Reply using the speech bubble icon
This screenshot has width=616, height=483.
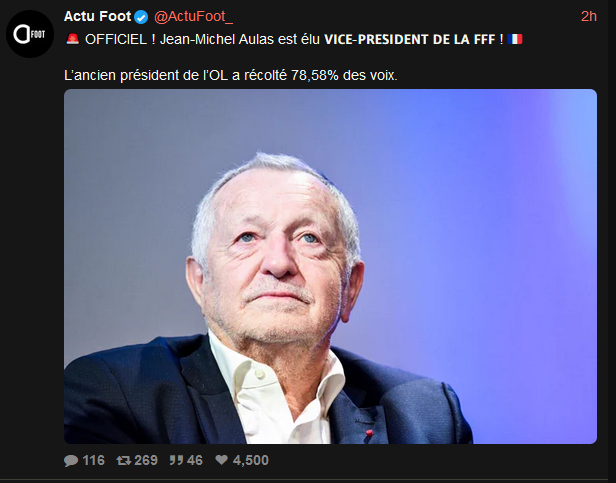(x=71, y=460)
